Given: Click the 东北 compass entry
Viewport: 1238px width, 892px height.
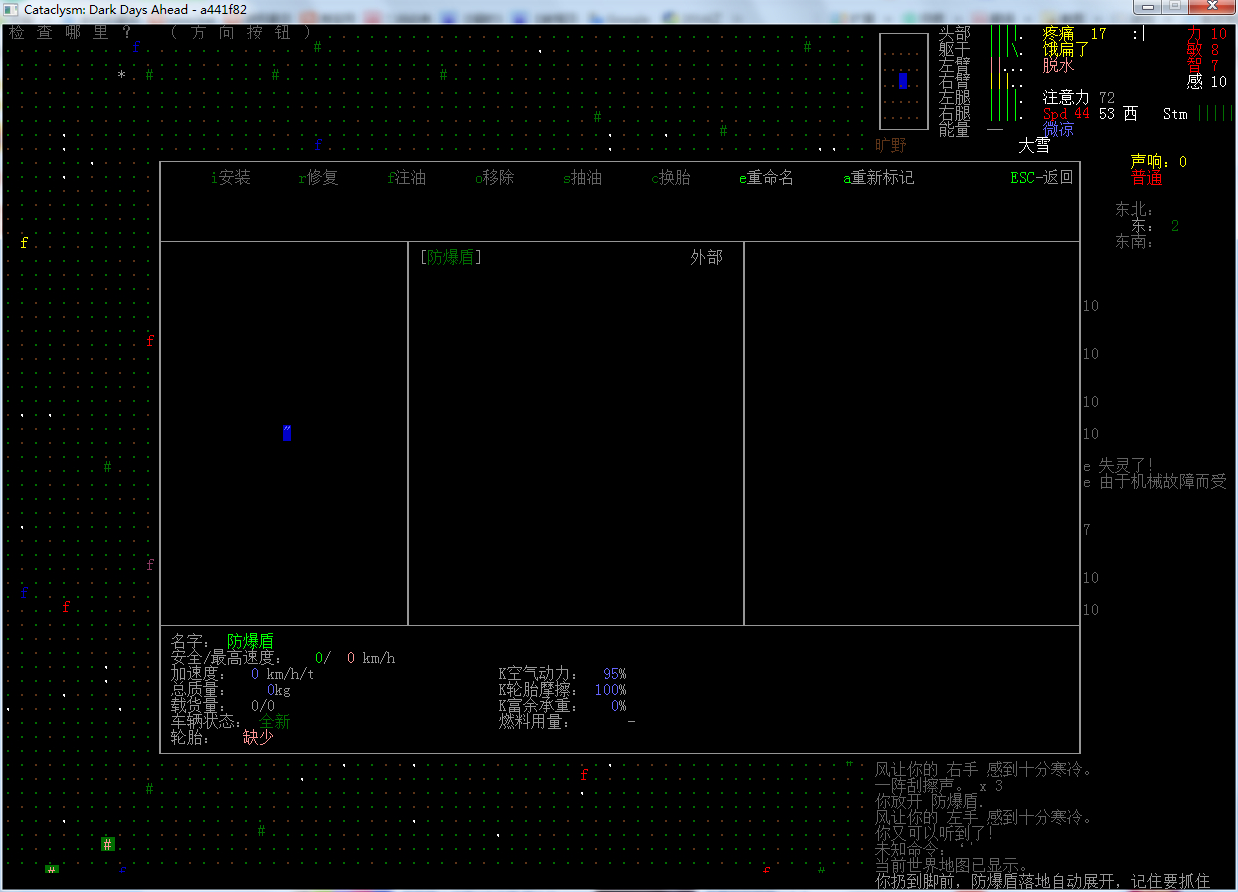Looking at the screenshot, I should pos(1135,210).
